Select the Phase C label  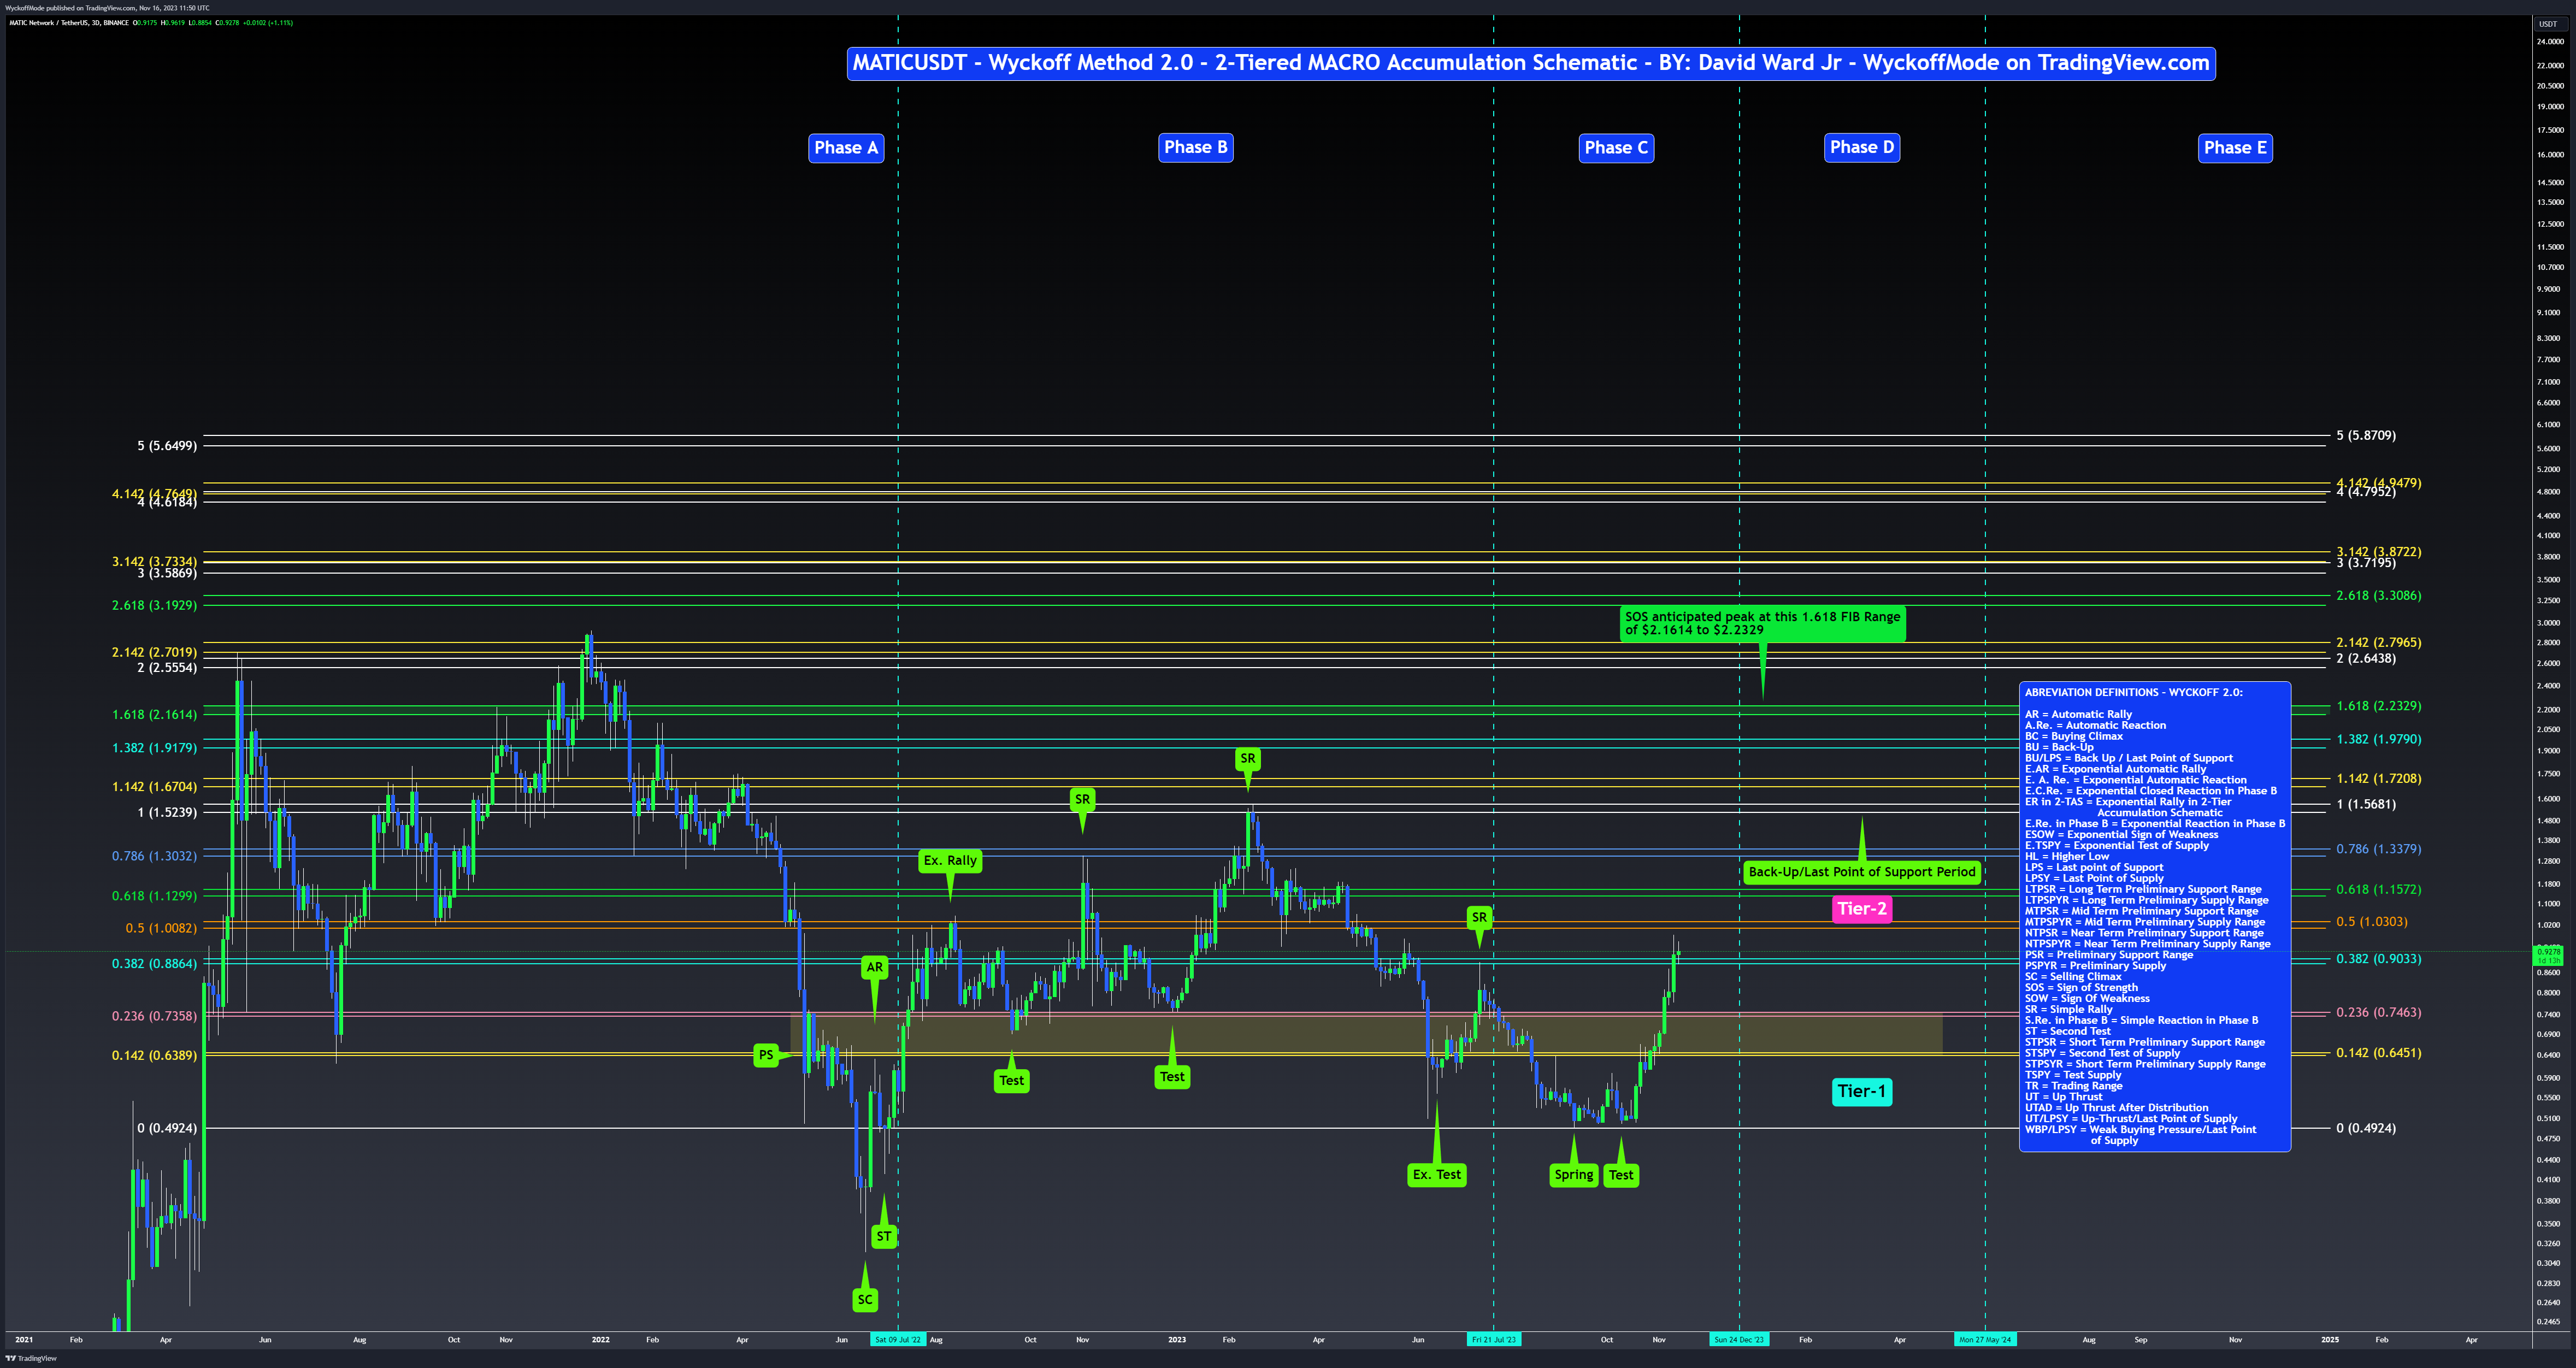[1616, 148]
